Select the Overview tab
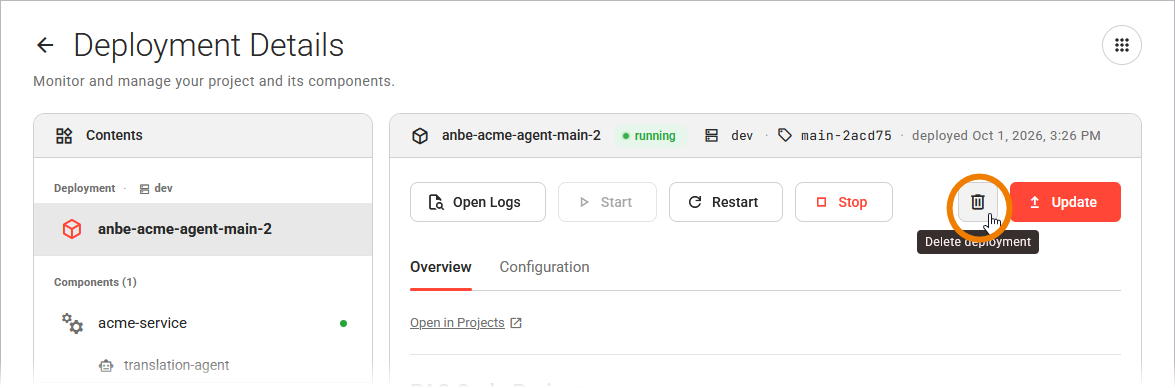This screenshot has width=1175, height=388. (441, 267)
